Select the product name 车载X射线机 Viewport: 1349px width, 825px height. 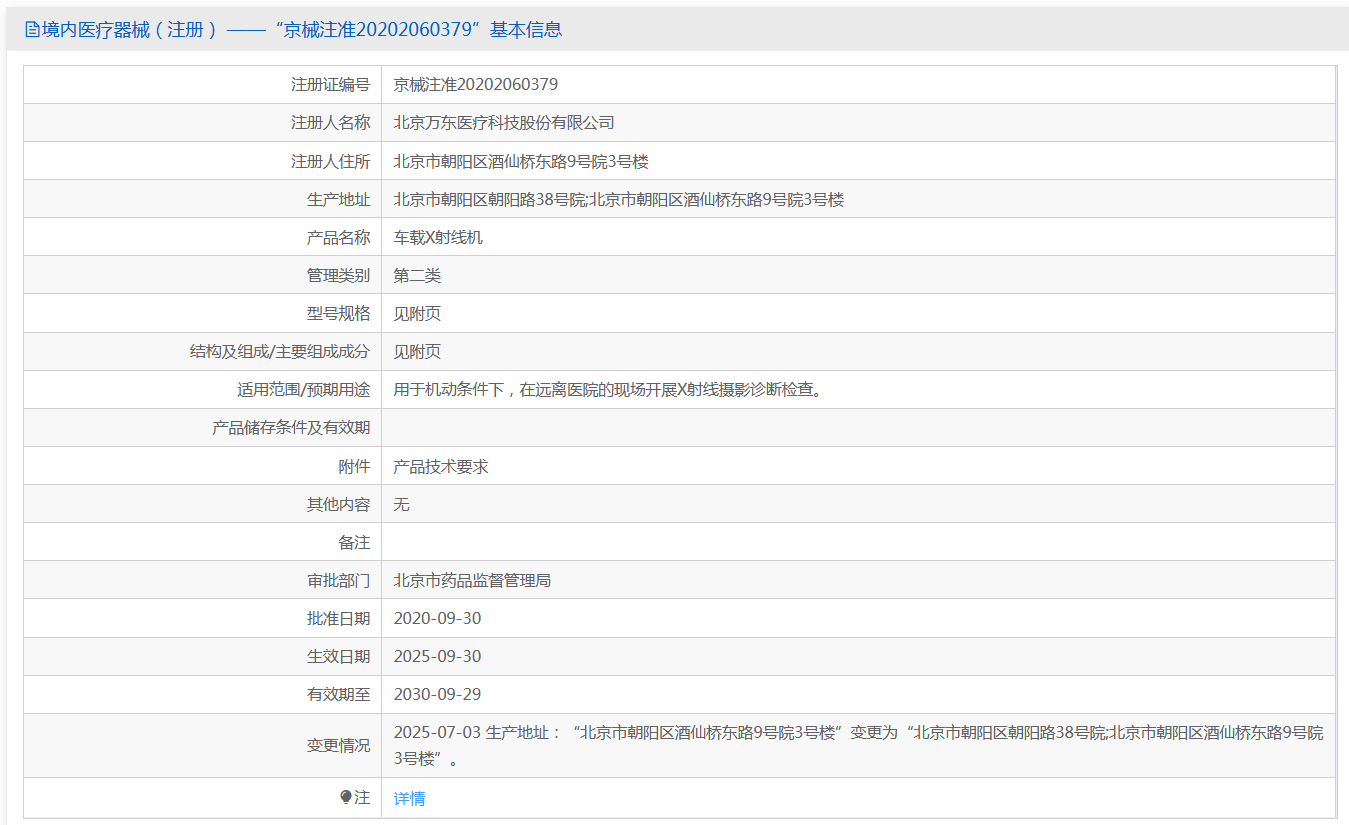click(x=438, y=237)
